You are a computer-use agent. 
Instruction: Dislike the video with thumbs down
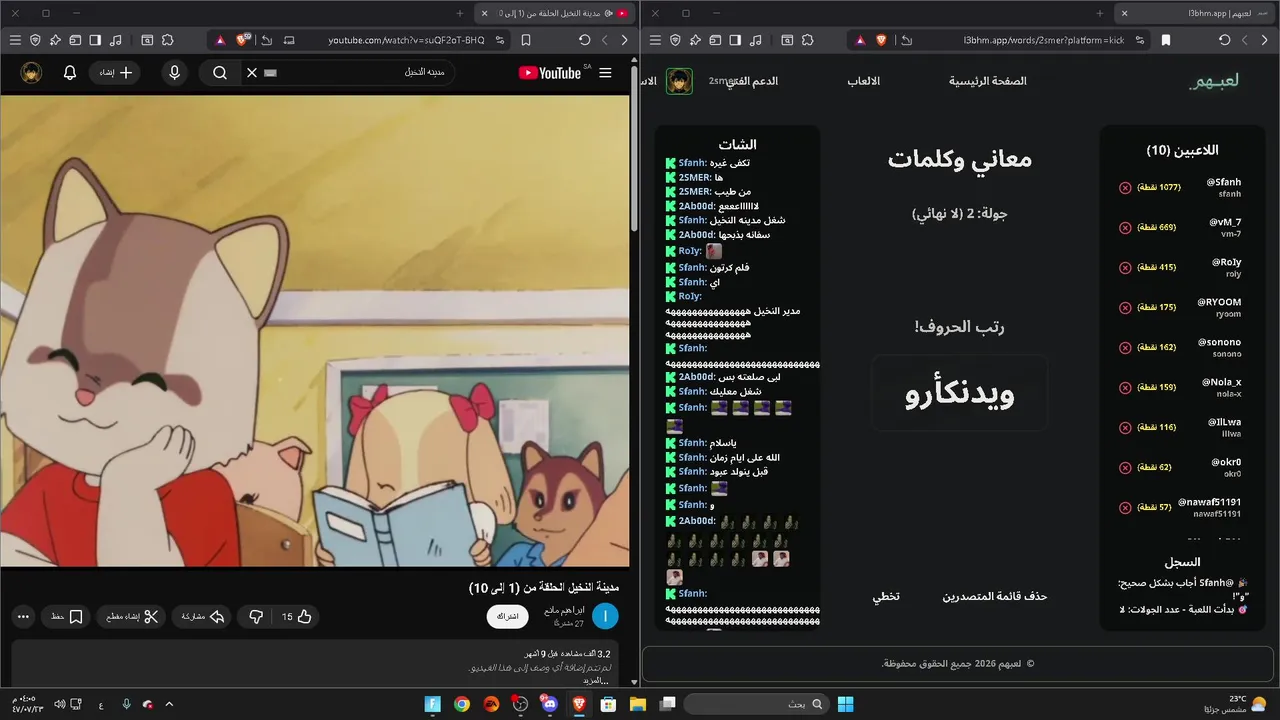(x=256, y=617)
